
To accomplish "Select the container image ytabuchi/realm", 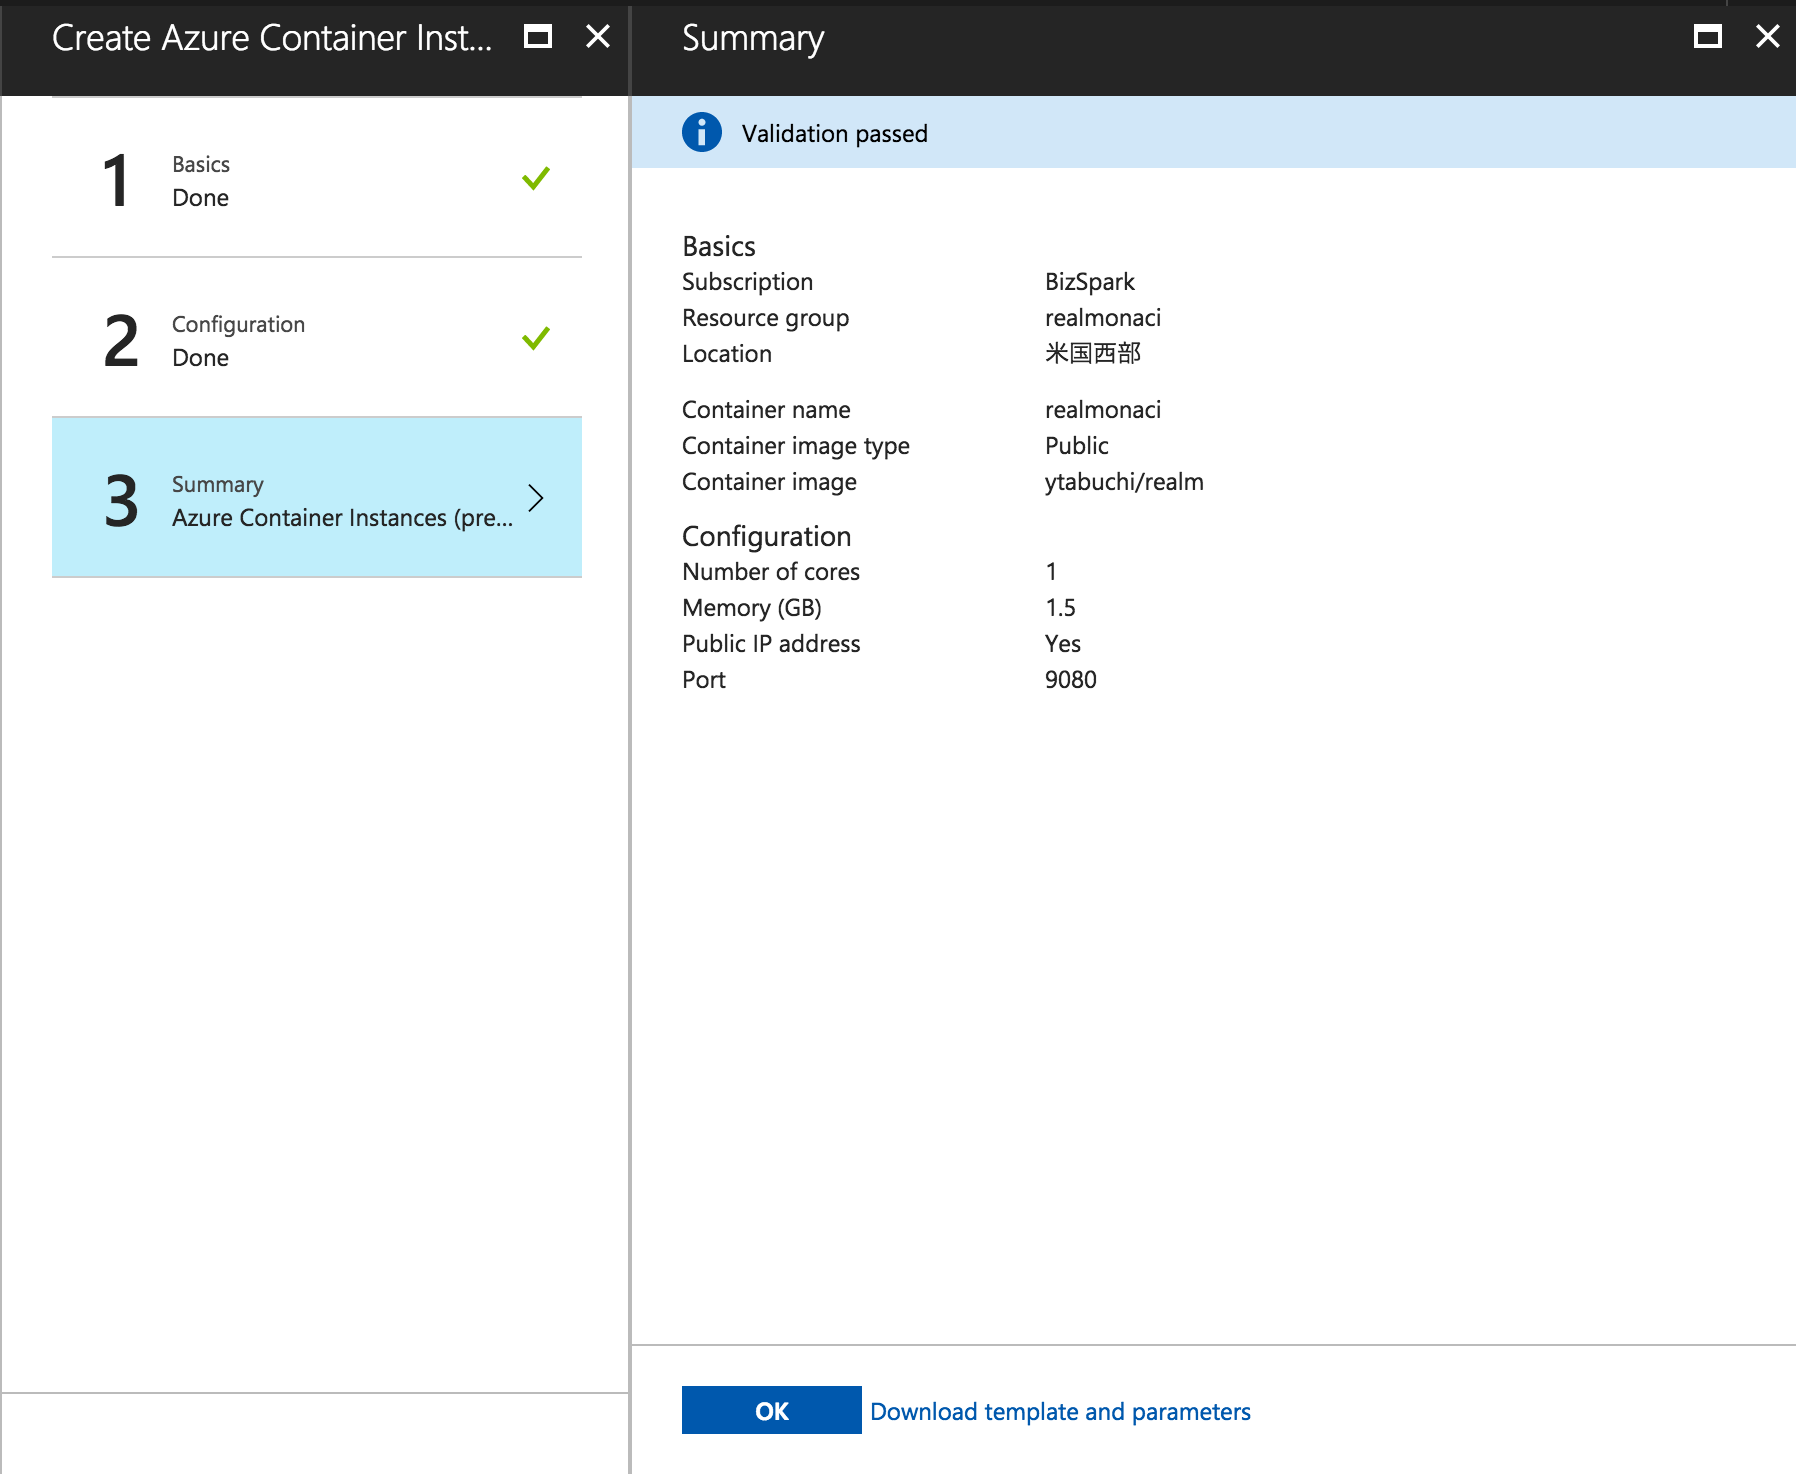I will point(1124,482).
